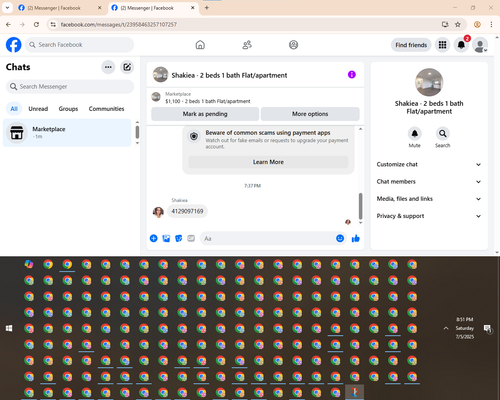The width and height of the screenshot is (500, 400).
Task: Click More options button
Action: point(310,114)
